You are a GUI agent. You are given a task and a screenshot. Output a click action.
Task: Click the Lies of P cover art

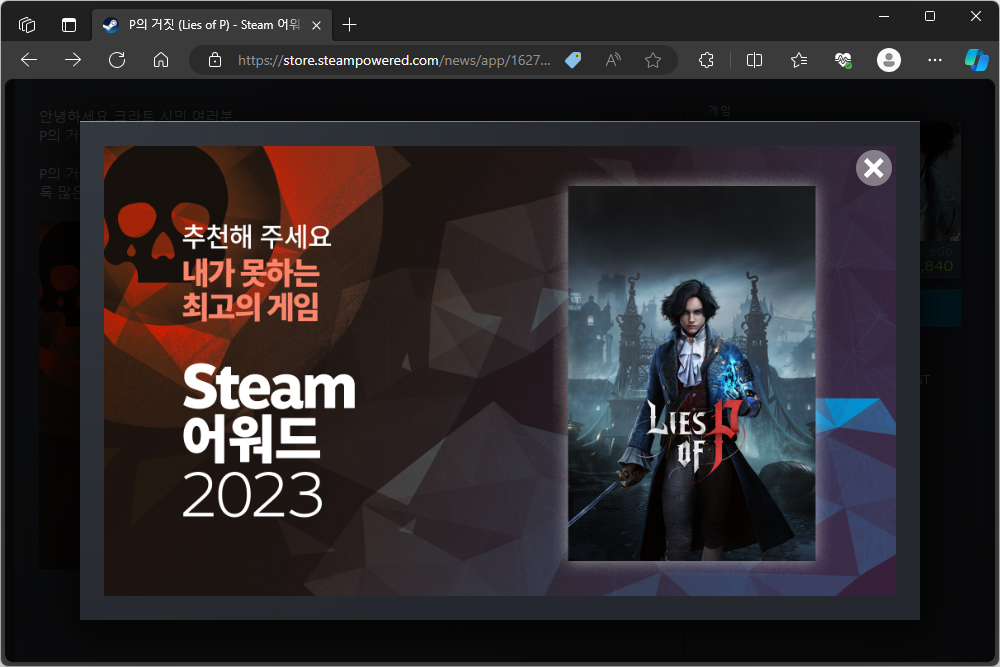pos(691,374)
